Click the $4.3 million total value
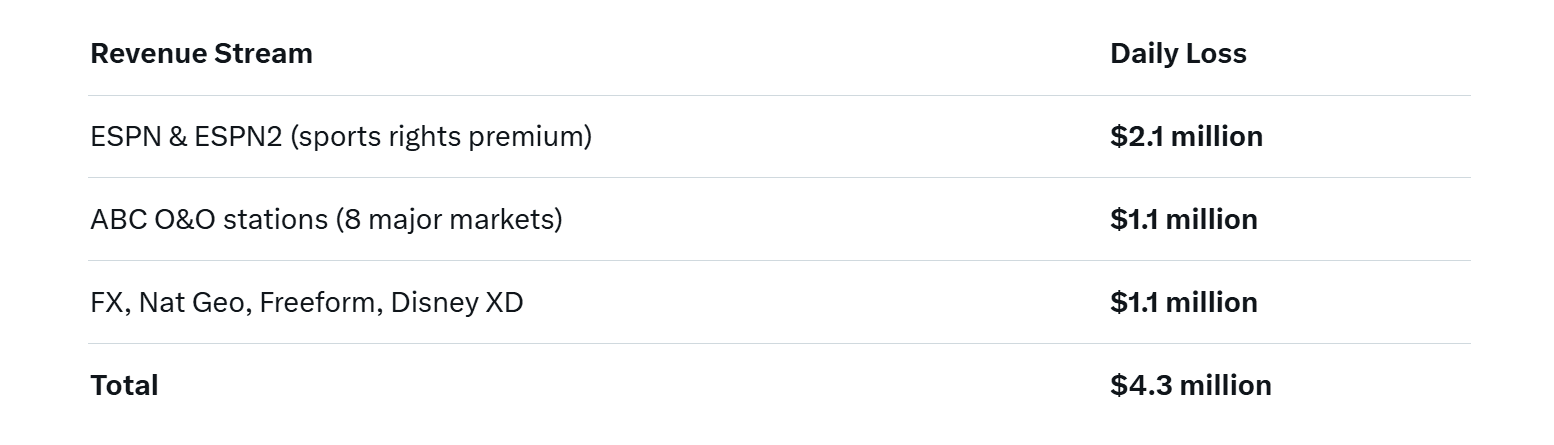The height and width of the screenshot is (445, 1554). 1190,385
